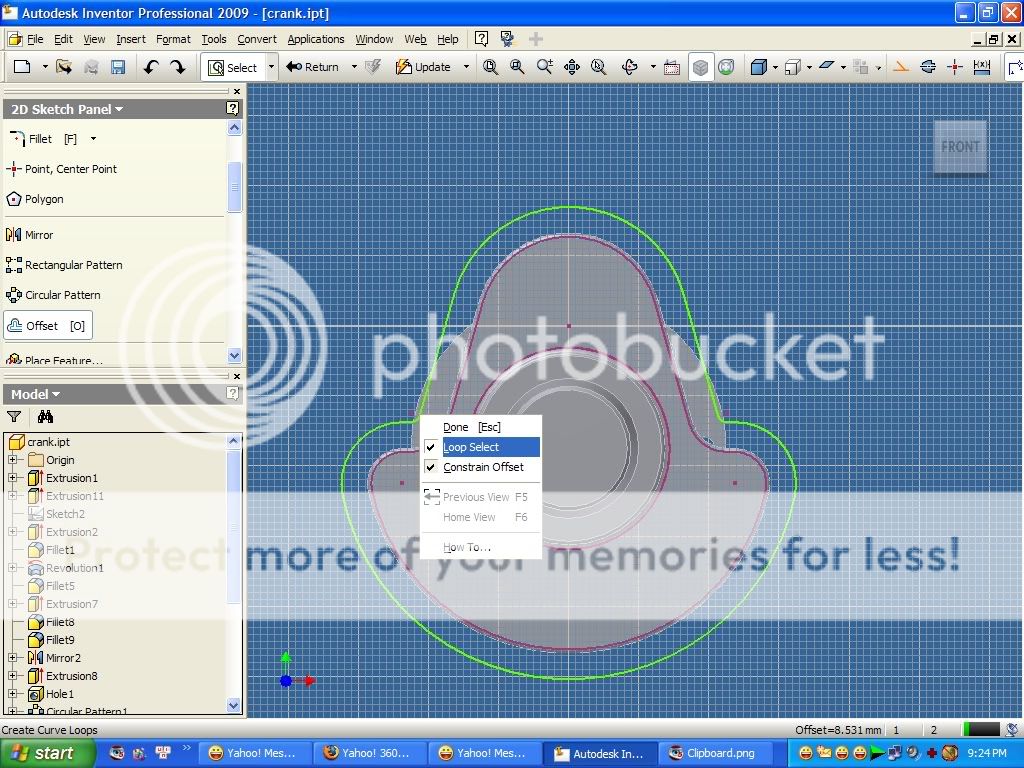Click the FRONT view cube face
This screenshot has width=1024, height=768.
[x=960, y=147]
